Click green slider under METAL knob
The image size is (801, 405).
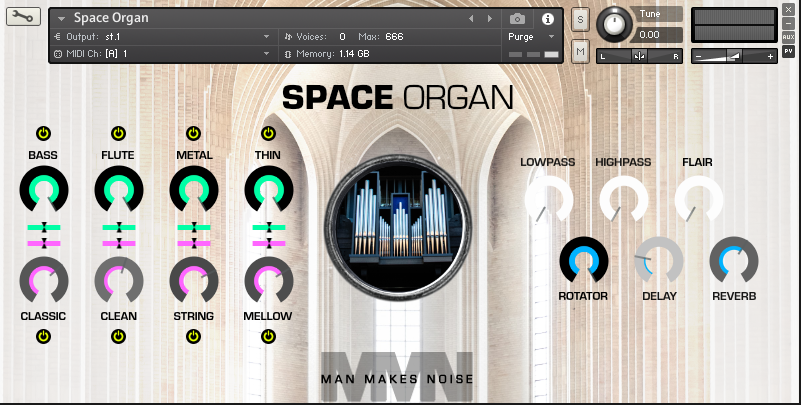coord(194,227)
